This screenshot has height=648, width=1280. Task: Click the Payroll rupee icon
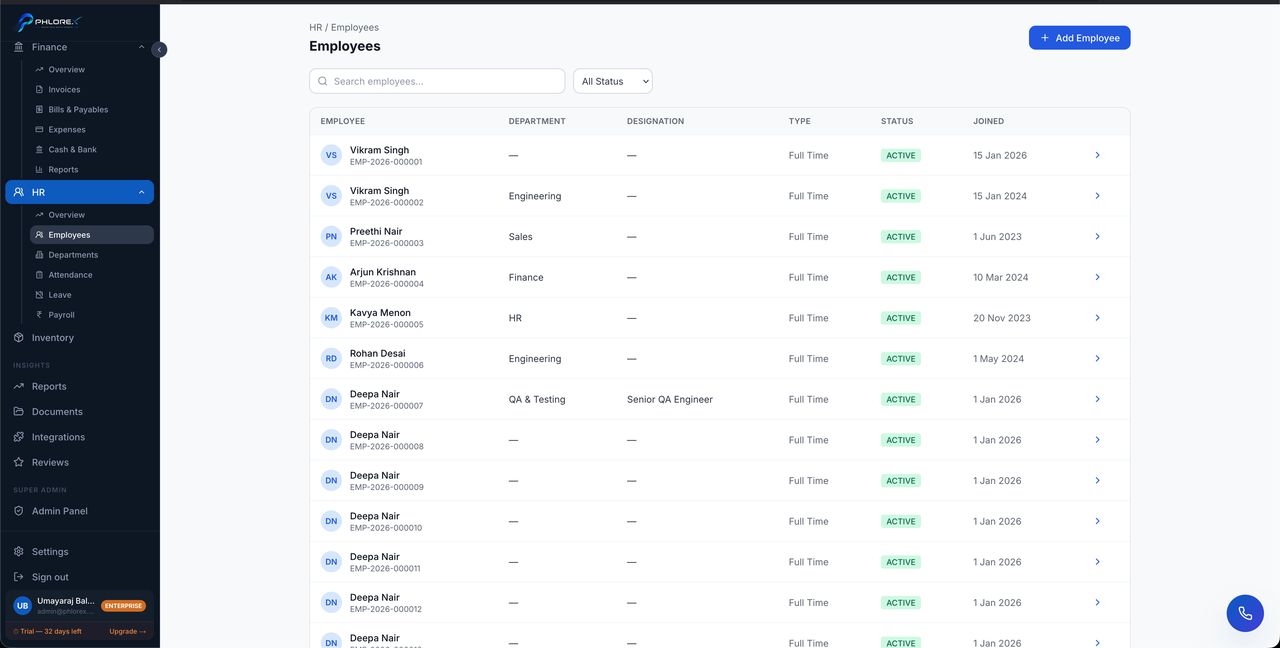[39, 315]
